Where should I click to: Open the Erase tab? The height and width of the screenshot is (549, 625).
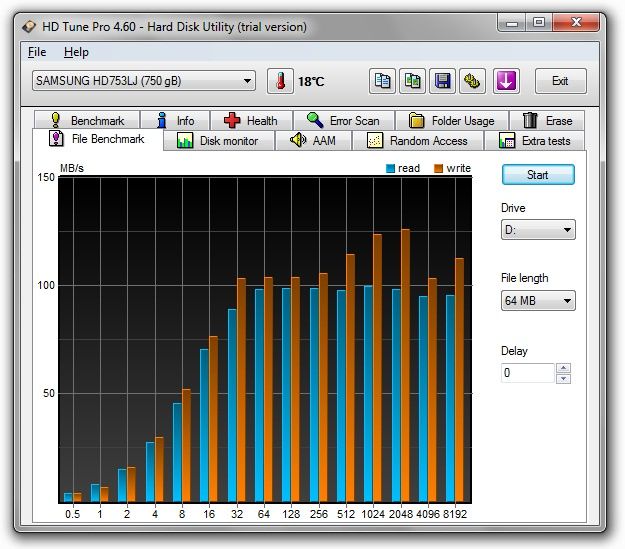[x=547, y=120]
